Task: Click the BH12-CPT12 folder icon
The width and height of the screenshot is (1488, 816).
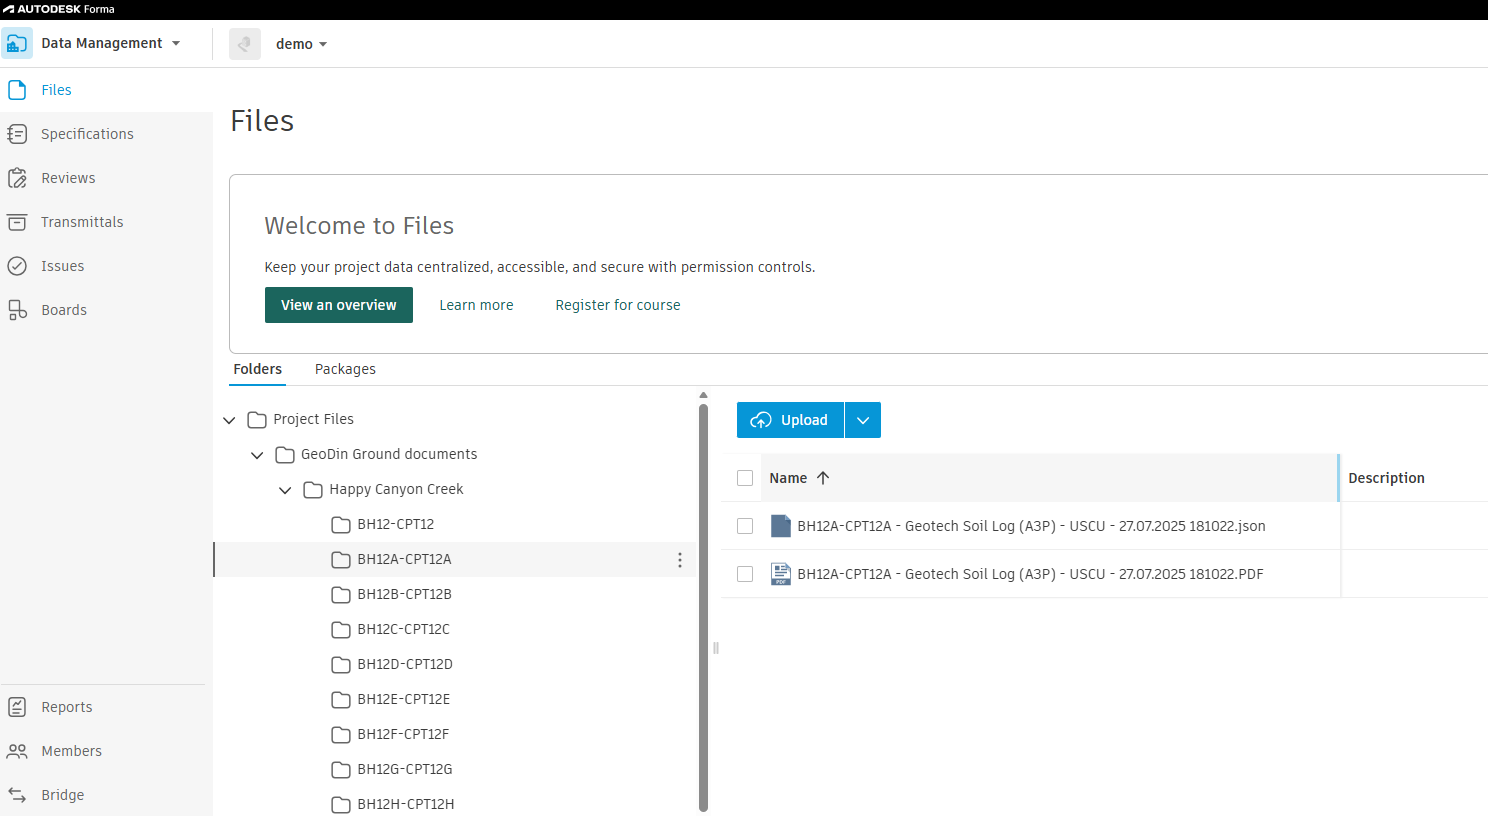Action: click(x=341, y=525)
